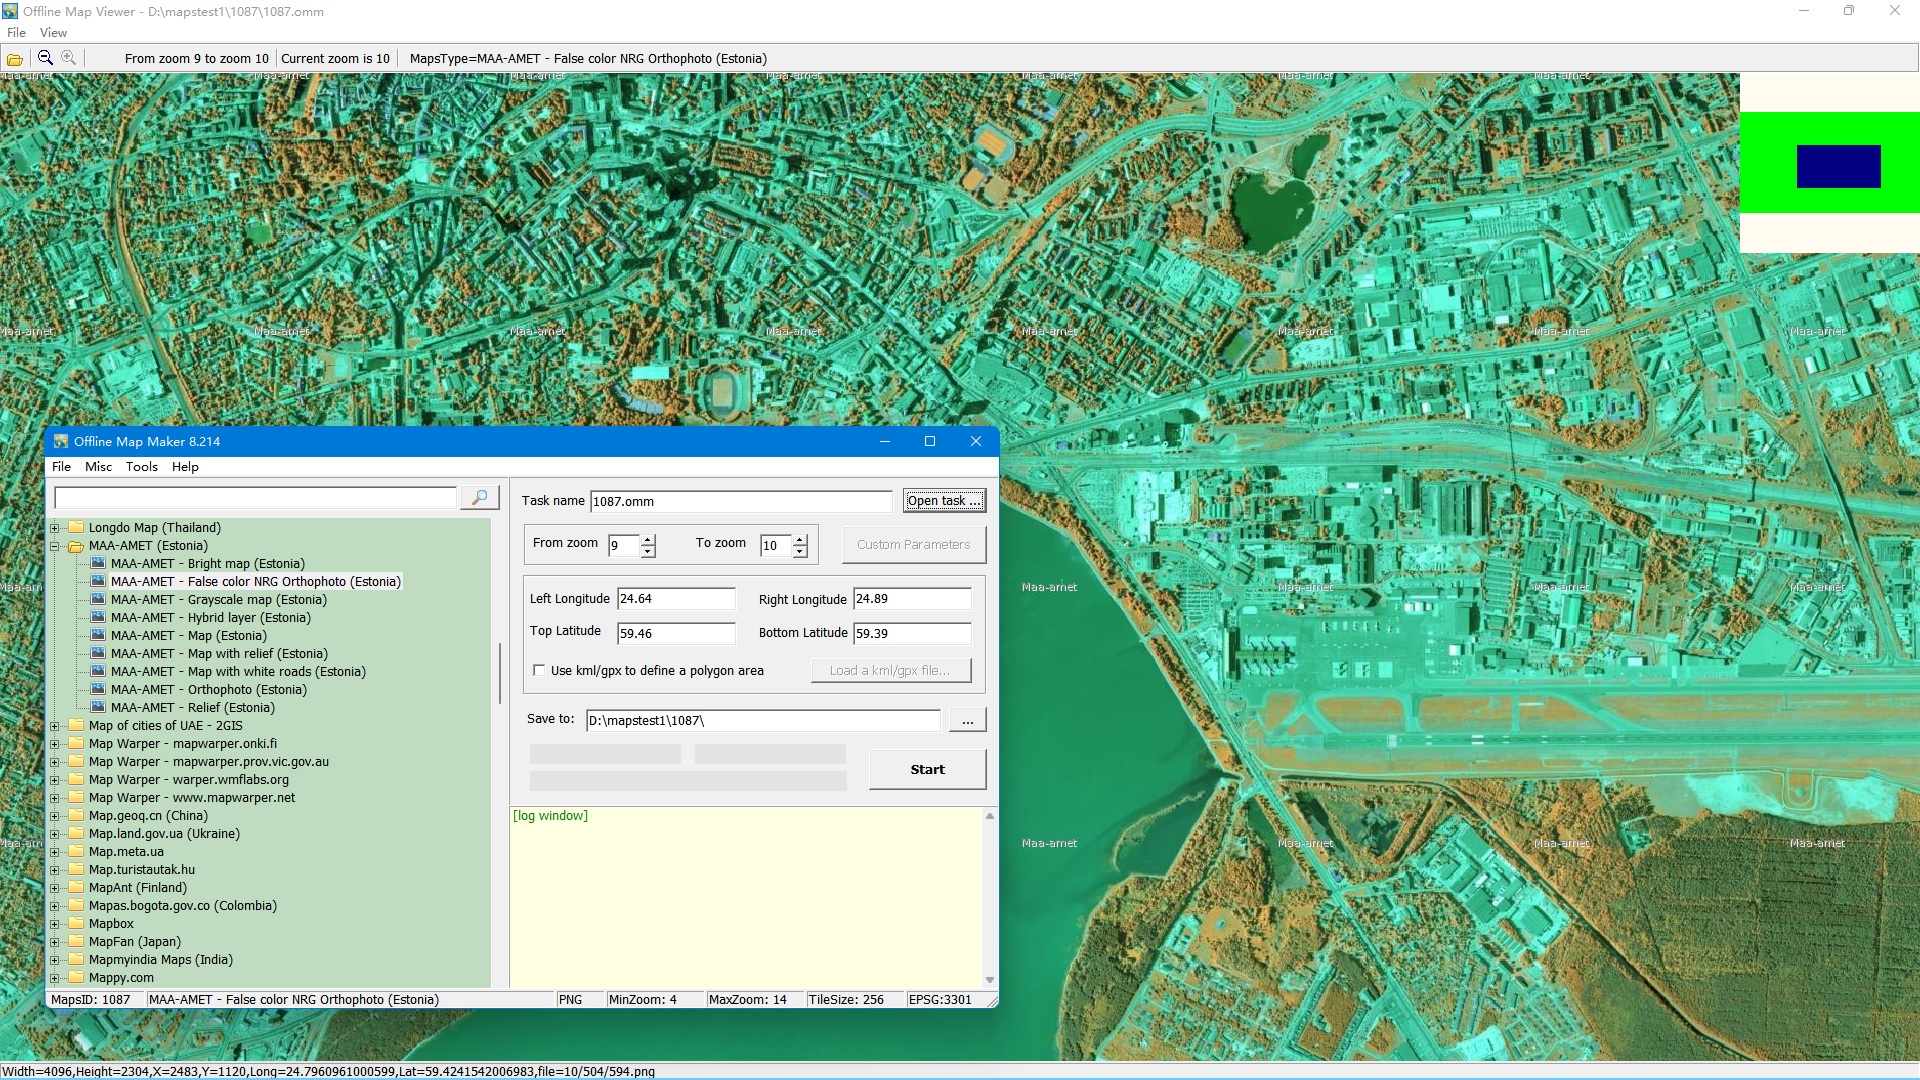Zoom in using the magnifier plus icon
This screenshot has width=1920, height=1080.
click(x=68, y=58)
